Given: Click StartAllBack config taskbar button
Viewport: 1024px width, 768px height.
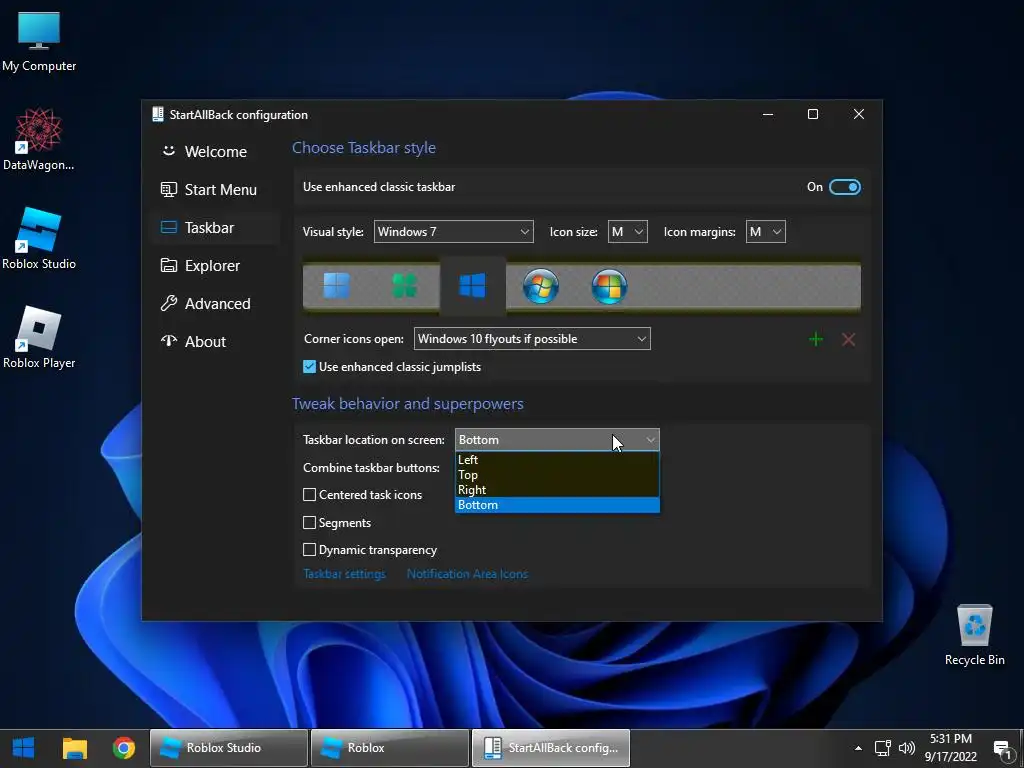Looking at the screenshot, I should 551,748.
